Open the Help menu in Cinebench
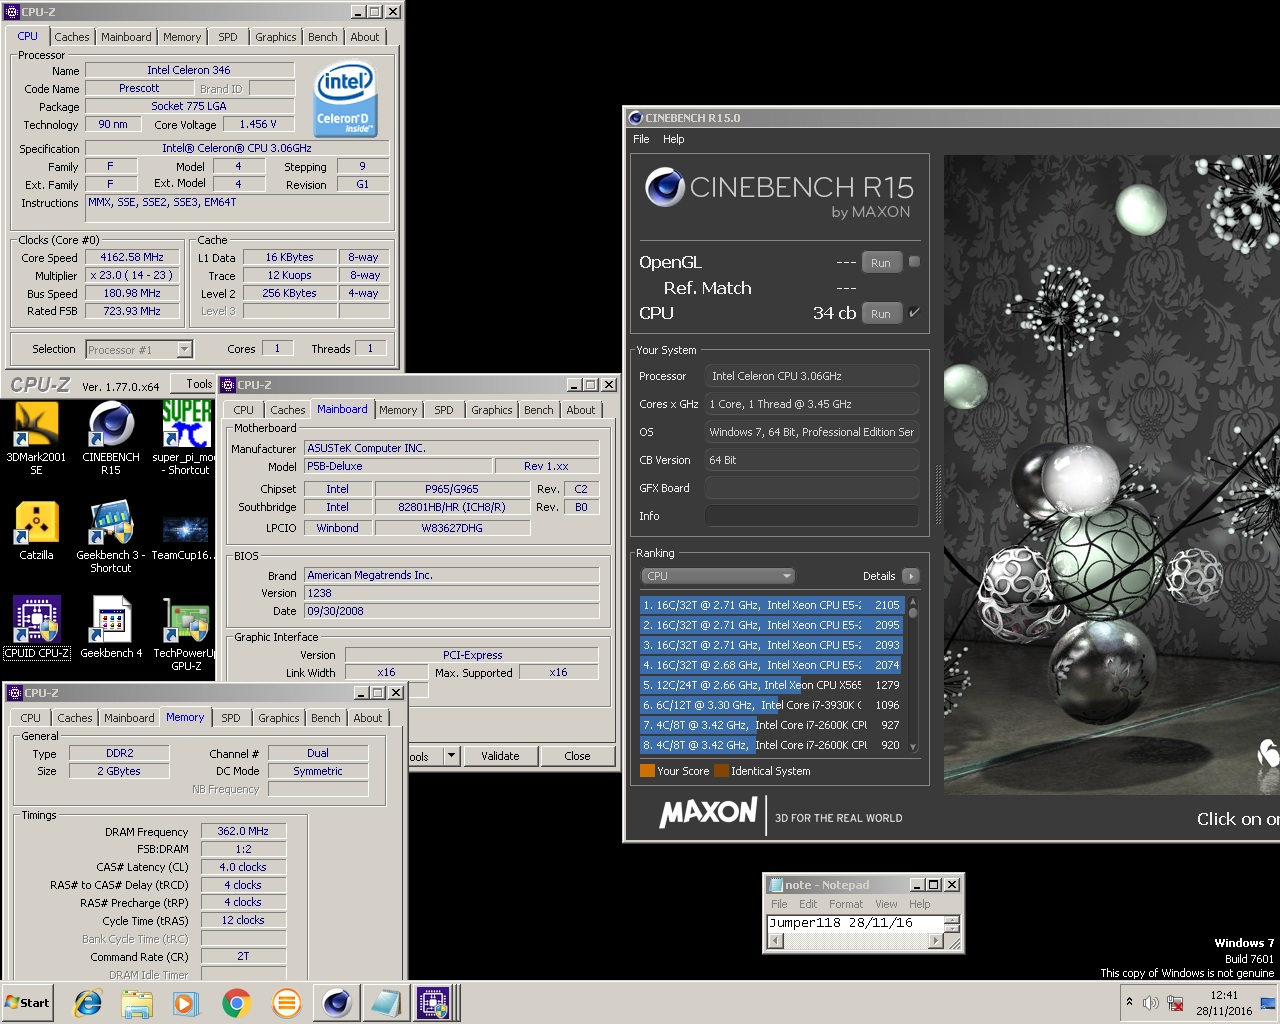 (674, 139)
